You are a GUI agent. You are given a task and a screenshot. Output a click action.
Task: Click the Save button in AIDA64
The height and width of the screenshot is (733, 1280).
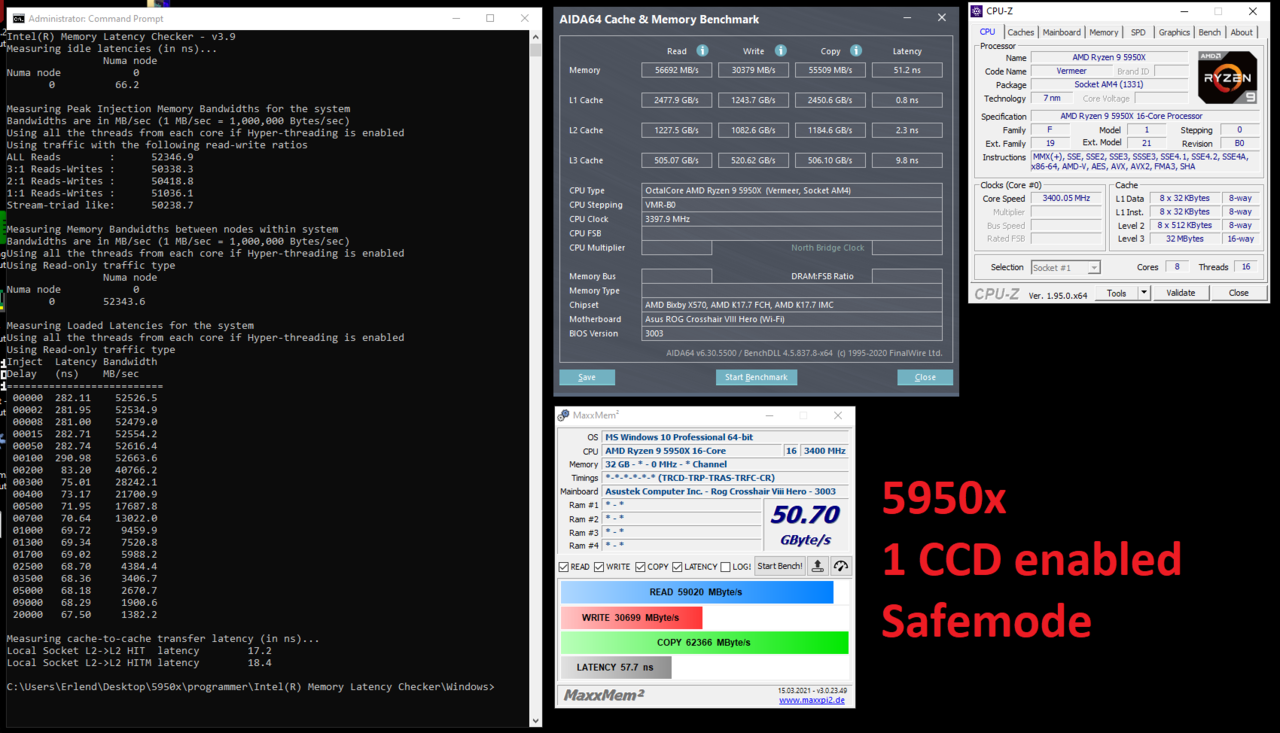(x=587, y=377)
